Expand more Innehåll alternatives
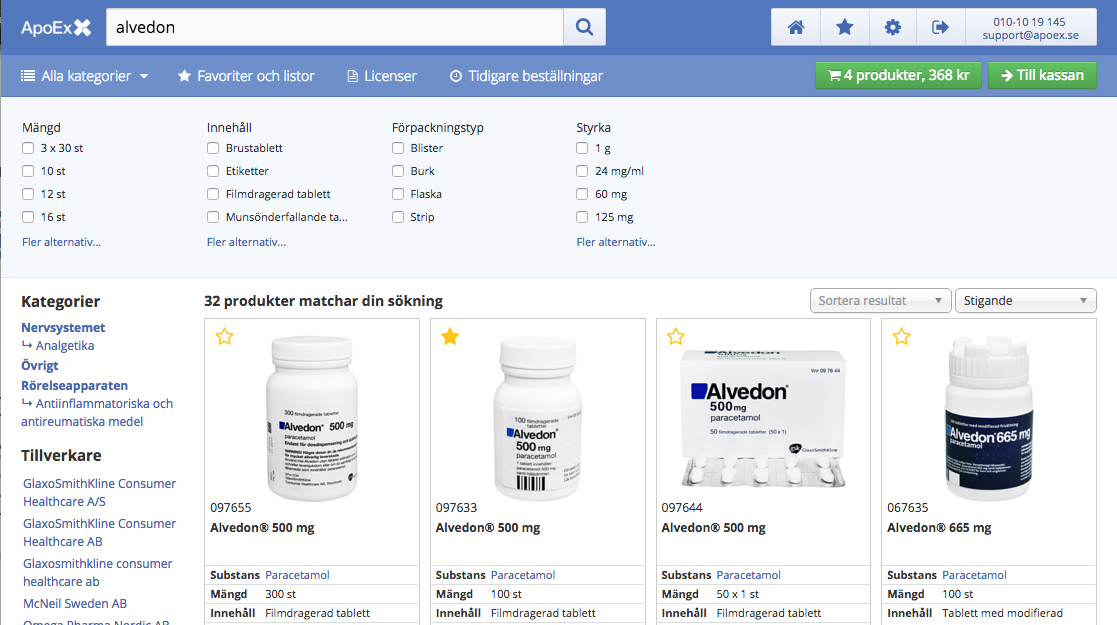1117x625 pixels. point(246,242)
